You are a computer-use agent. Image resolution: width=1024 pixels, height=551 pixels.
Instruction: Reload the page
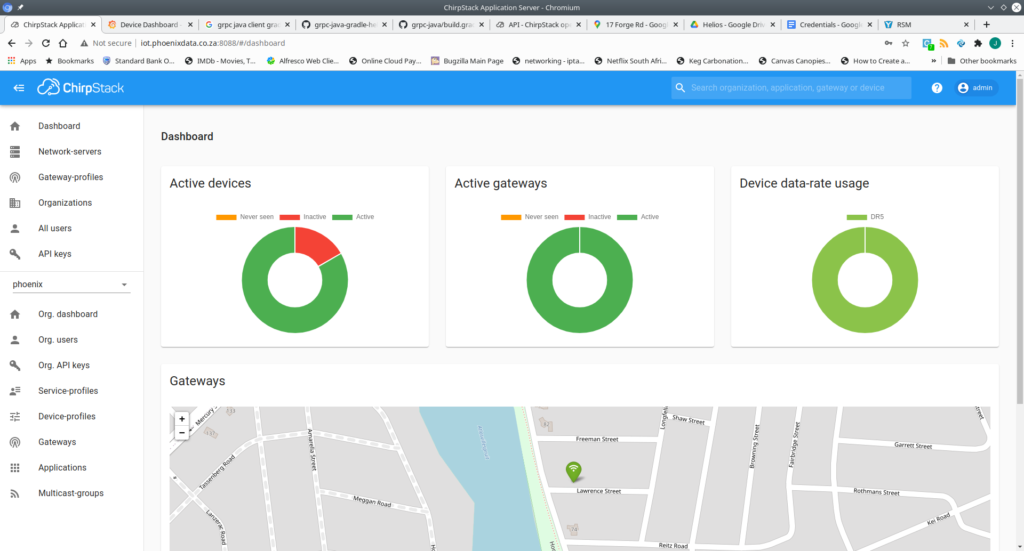[x=46, y=43]
